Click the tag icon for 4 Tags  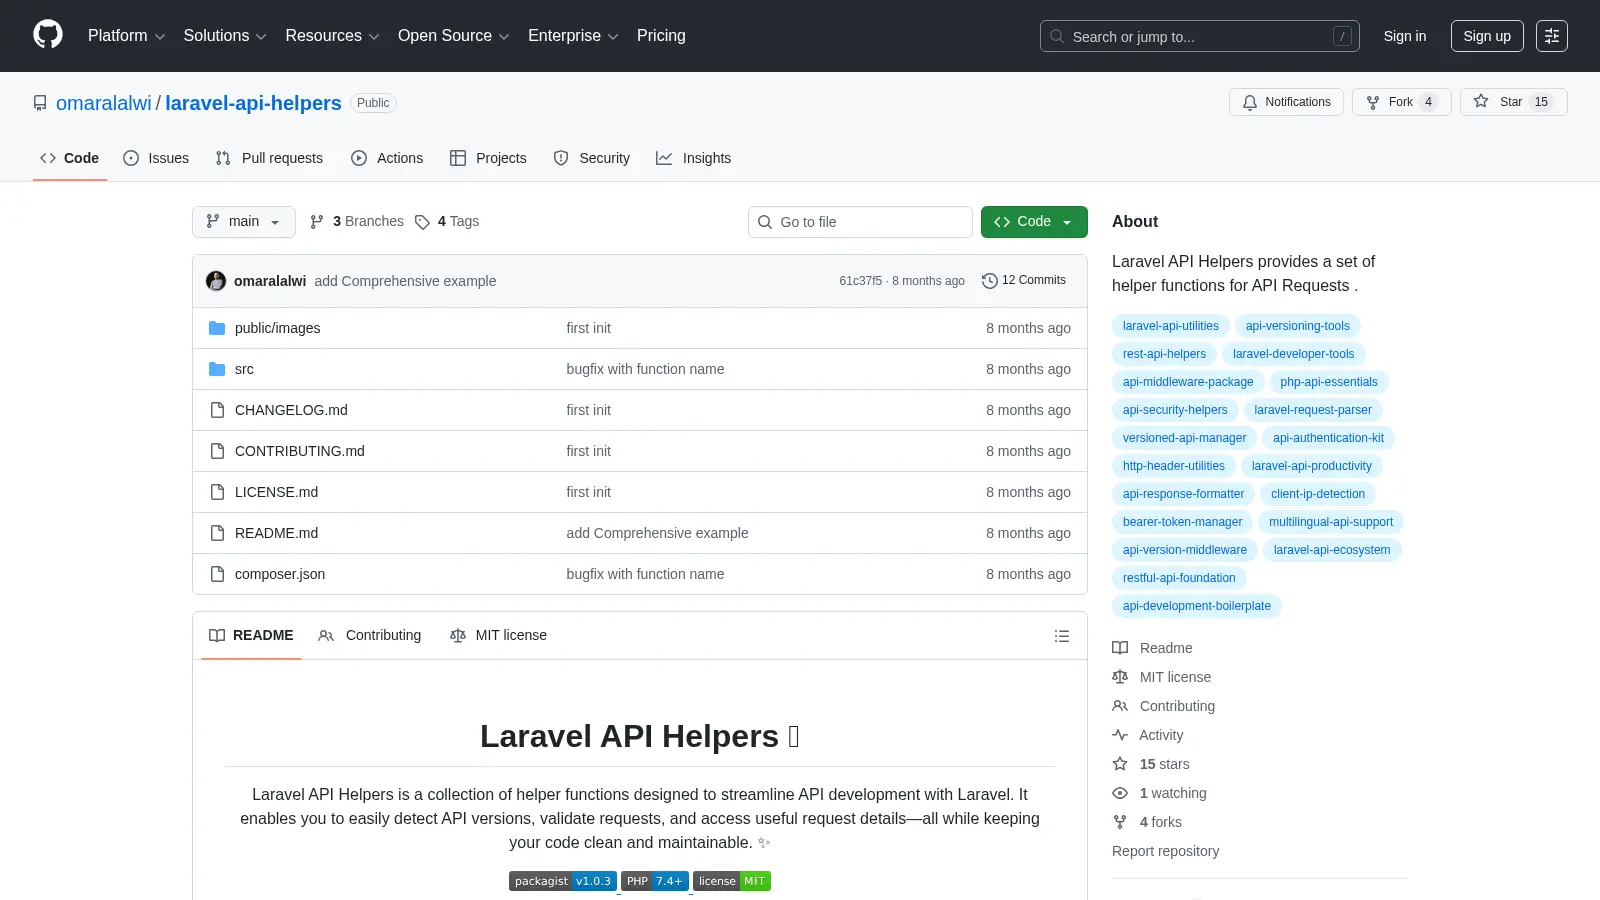click(422, 222)
